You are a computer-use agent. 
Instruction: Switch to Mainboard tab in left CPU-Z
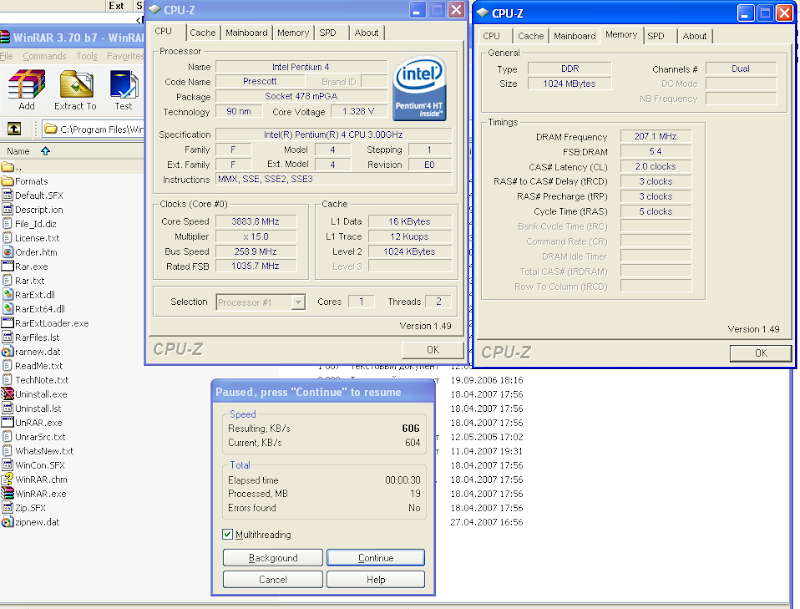[246, 33]
